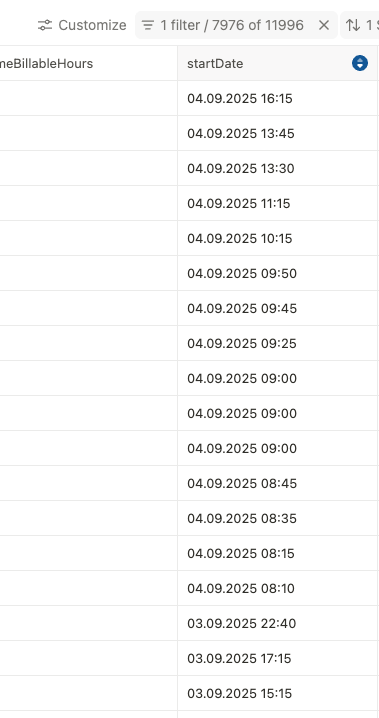Click the sort arrows icon
The image size is (379, 718).
click(353, 25)
